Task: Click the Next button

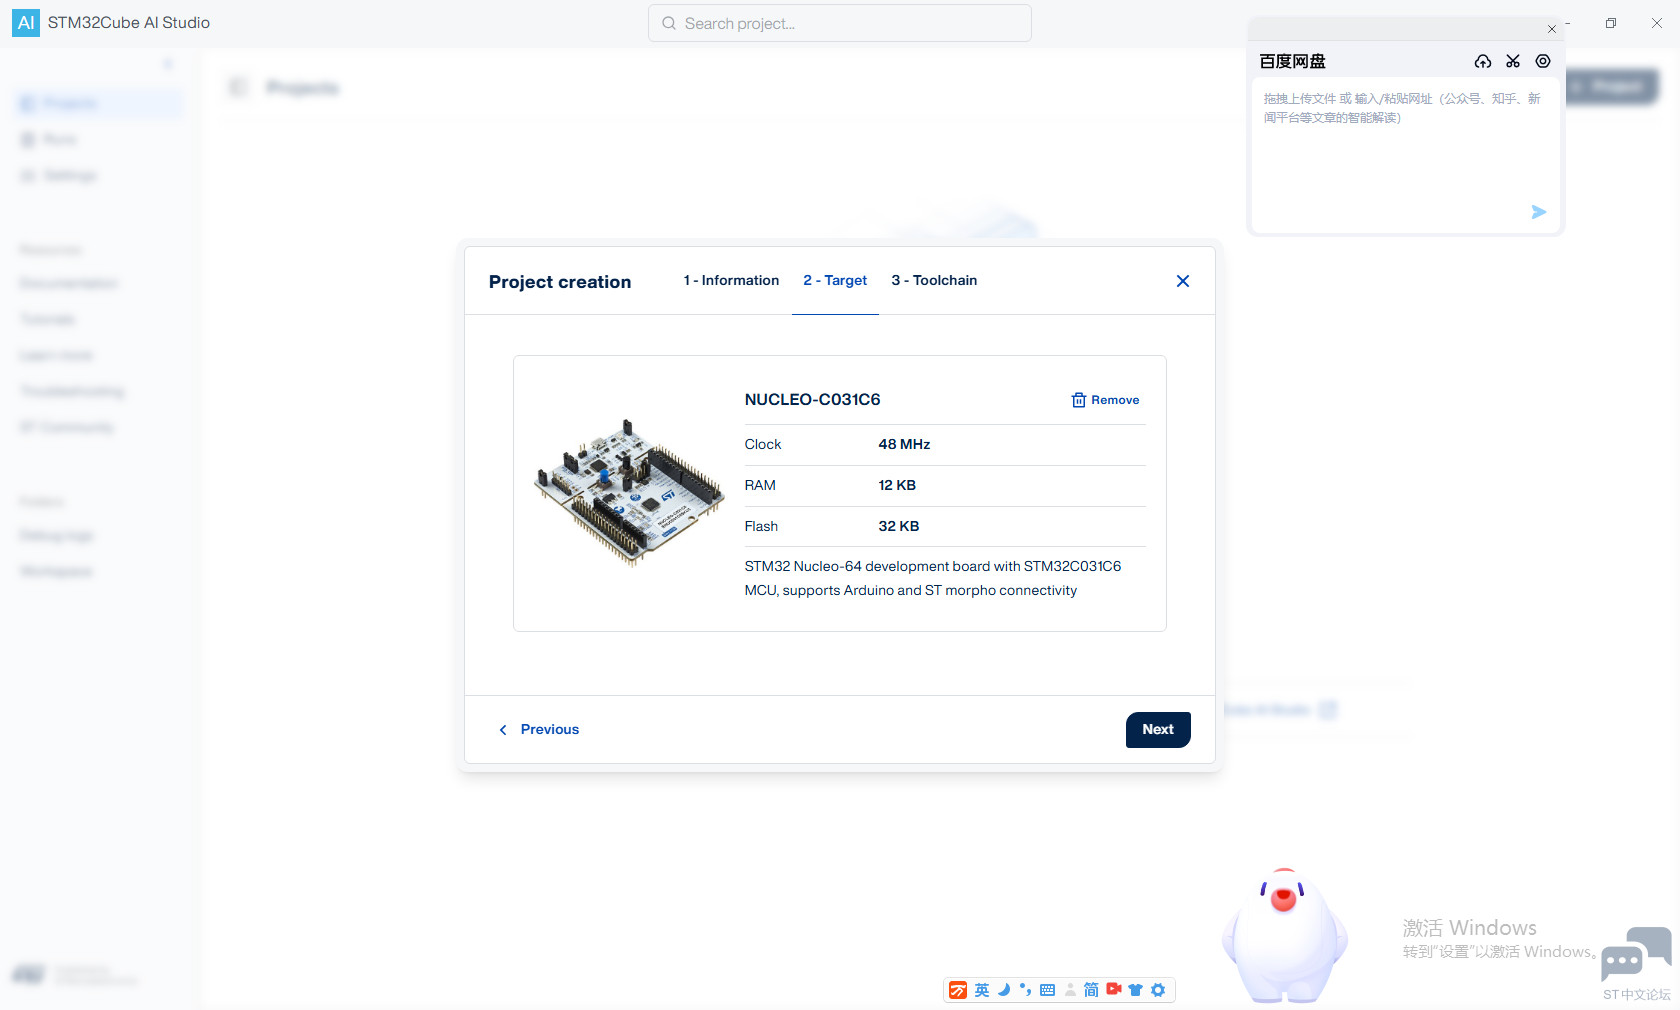Action: pos(1158,730)
